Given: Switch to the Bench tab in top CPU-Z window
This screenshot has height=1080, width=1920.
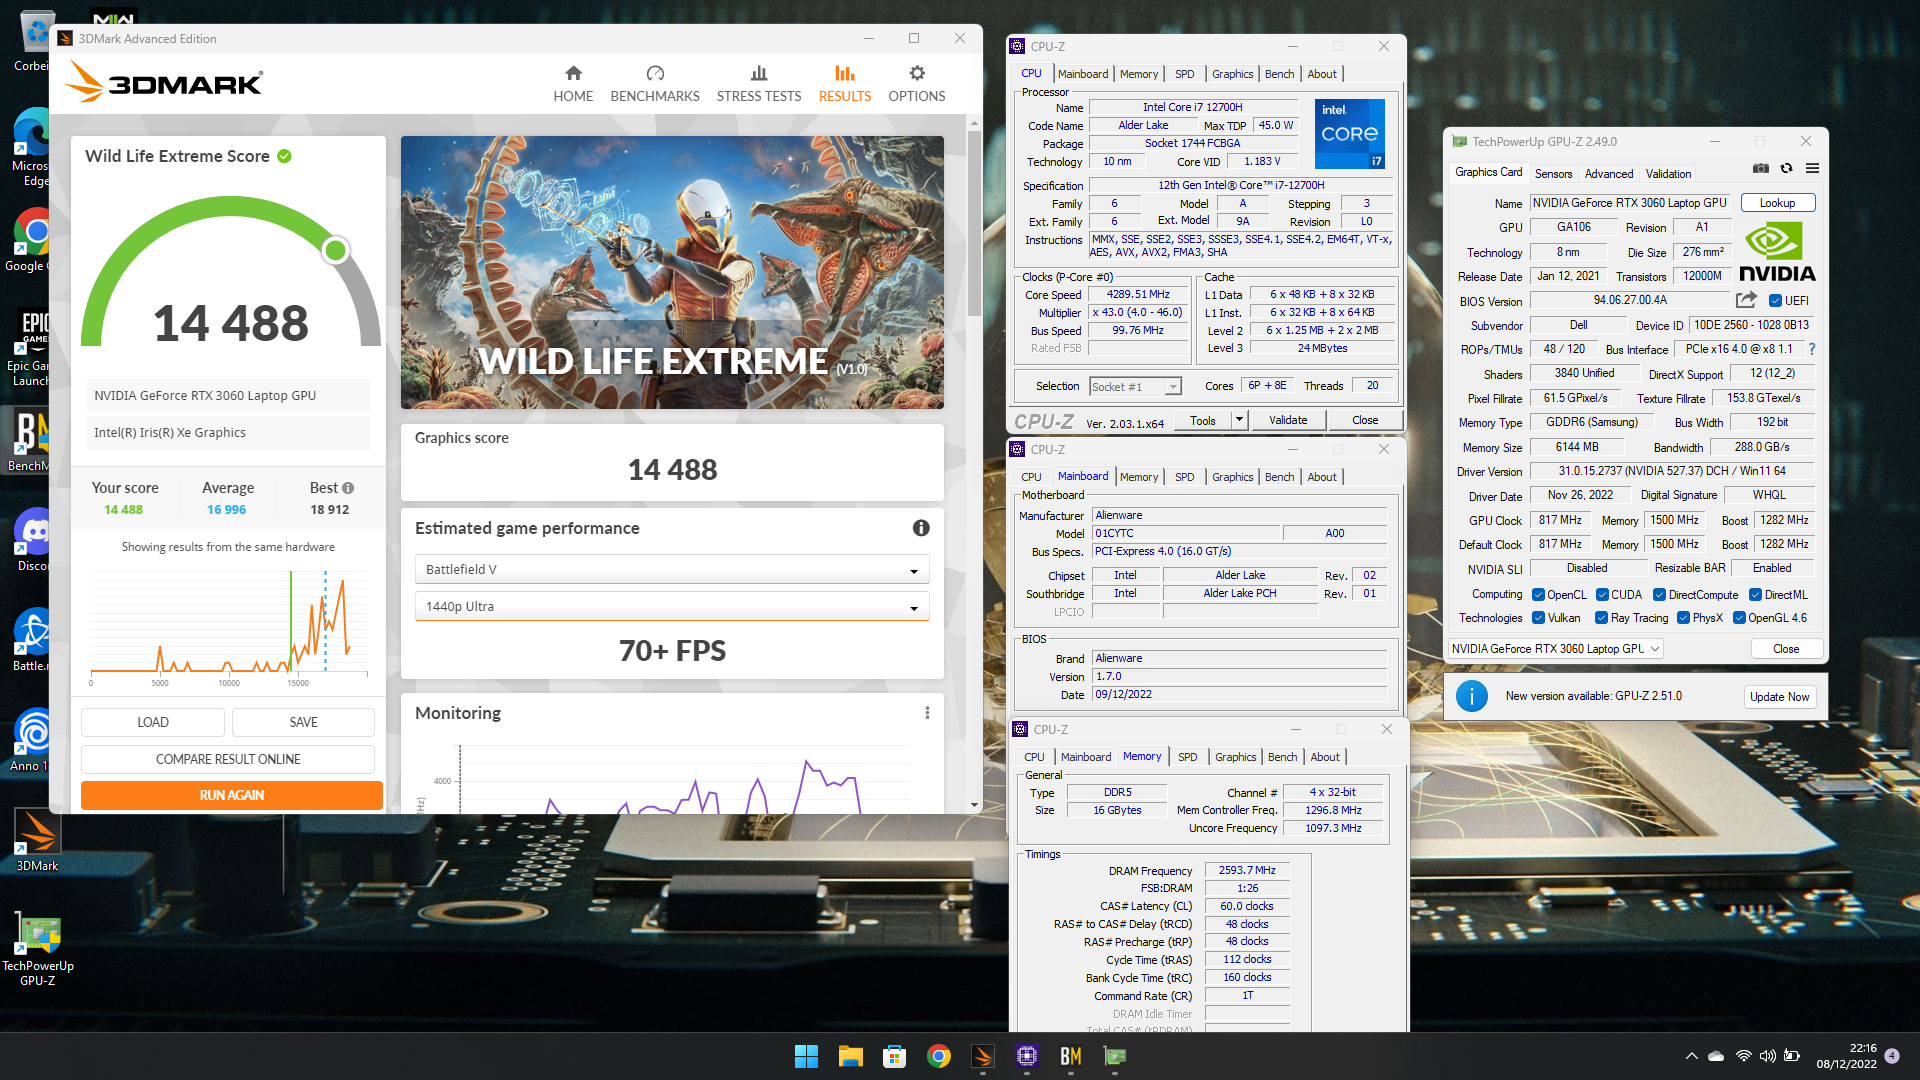Looking at the screenshot, I should pos(1279,74).
